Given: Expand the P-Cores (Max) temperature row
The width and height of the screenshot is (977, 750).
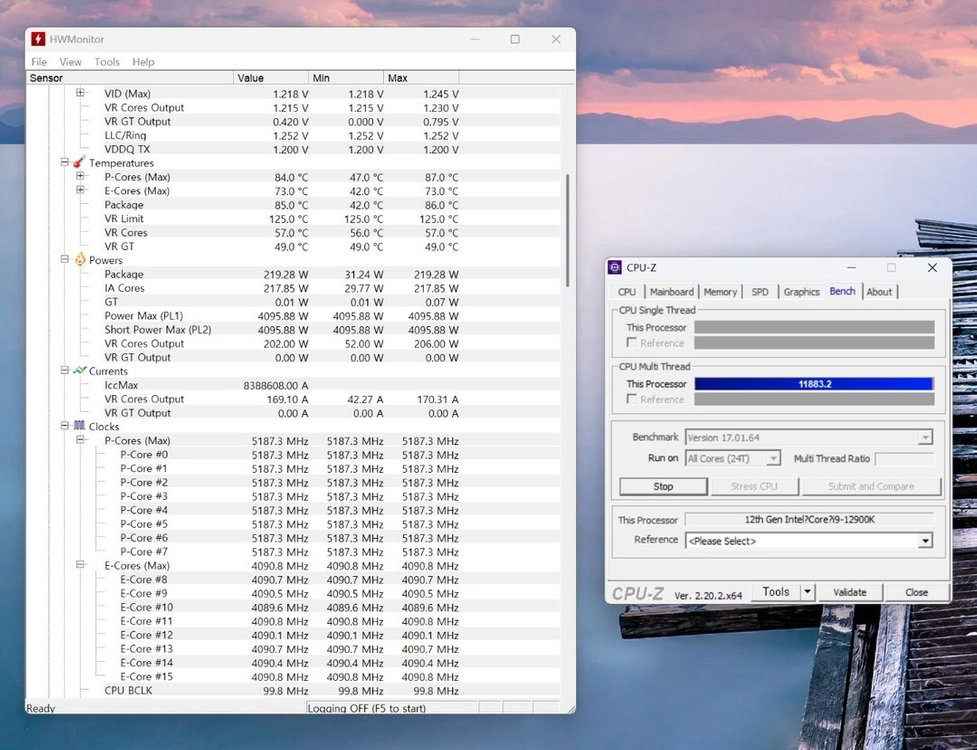Looking at the screenshot, I should pyautogui.click(x=80, y=176).
